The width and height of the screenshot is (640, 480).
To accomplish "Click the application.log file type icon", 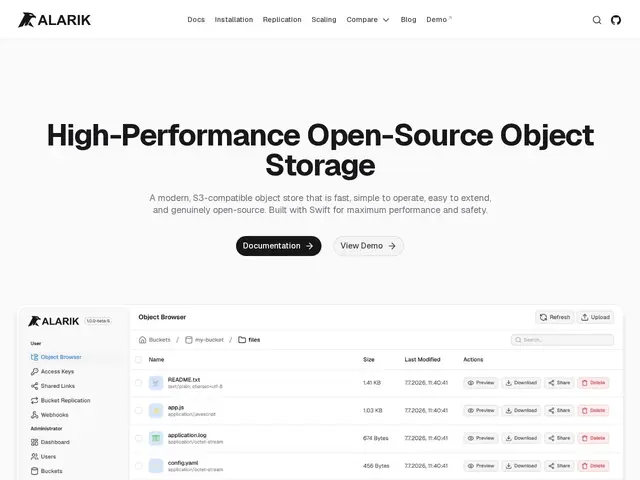I will pyautogui.click(x=156, y=438).
